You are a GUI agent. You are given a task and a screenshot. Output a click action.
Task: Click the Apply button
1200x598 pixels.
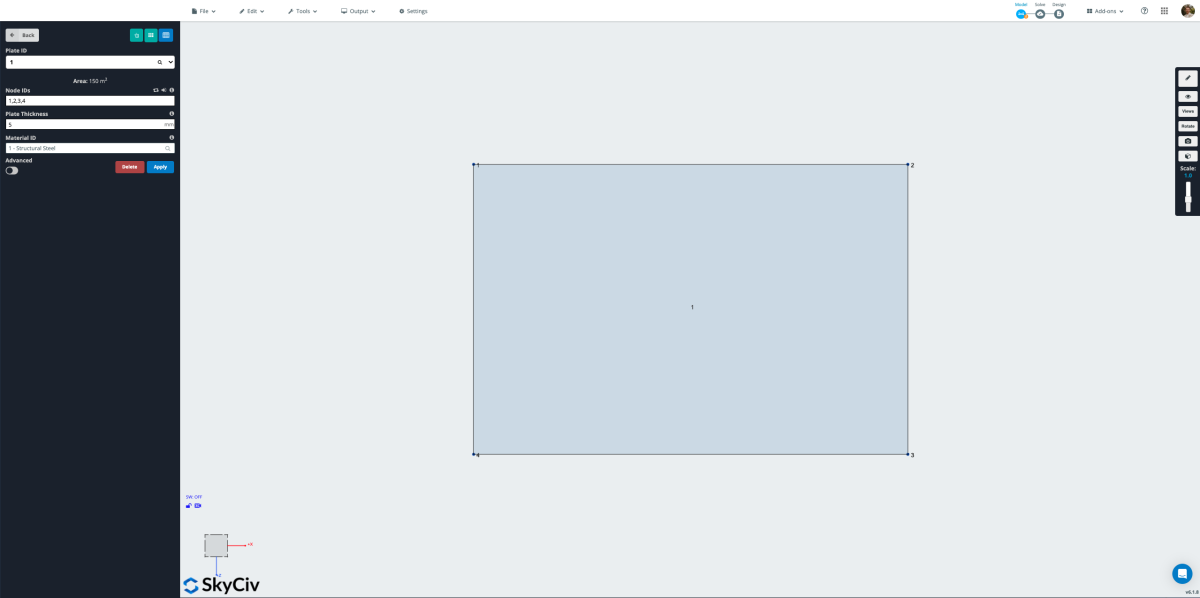[159, 167]
